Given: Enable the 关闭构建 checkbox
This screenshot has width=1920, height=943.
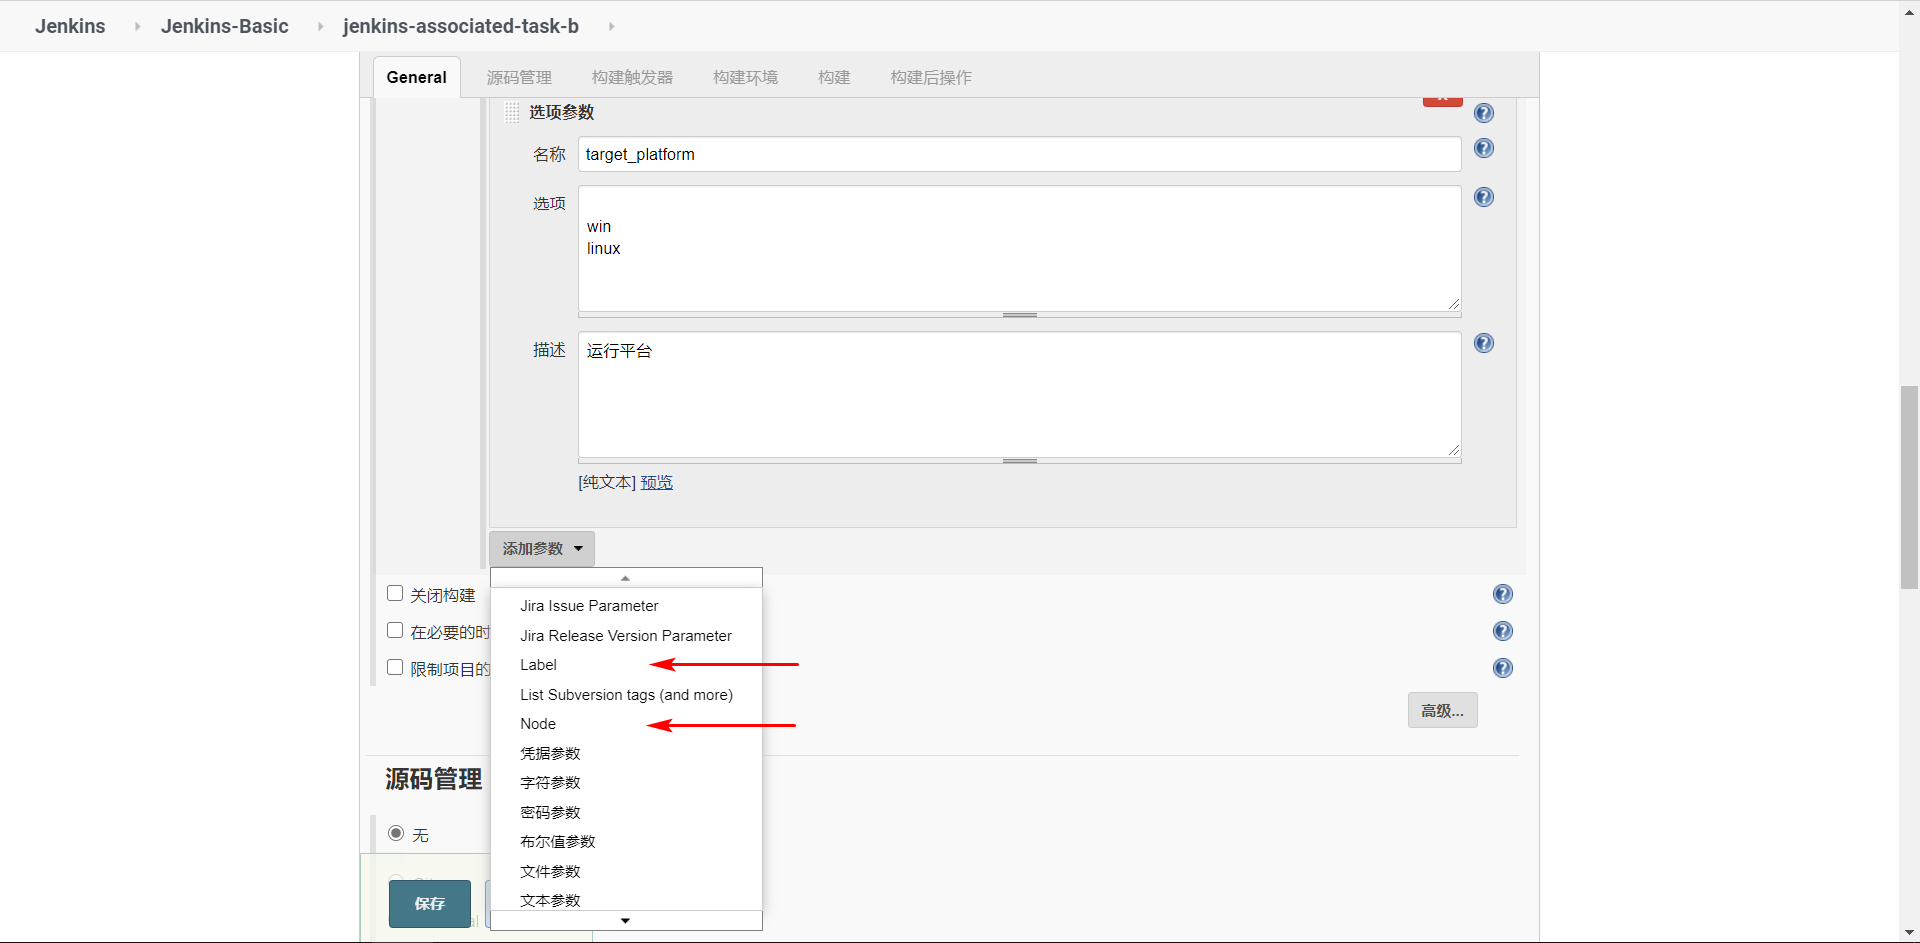Looking at the screenshot, I should 395,592.
